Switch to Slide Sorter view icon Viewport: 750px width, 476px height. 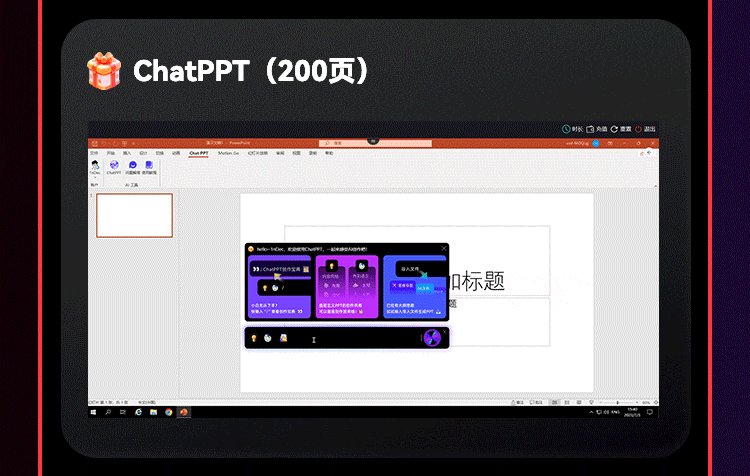(567, 402)
